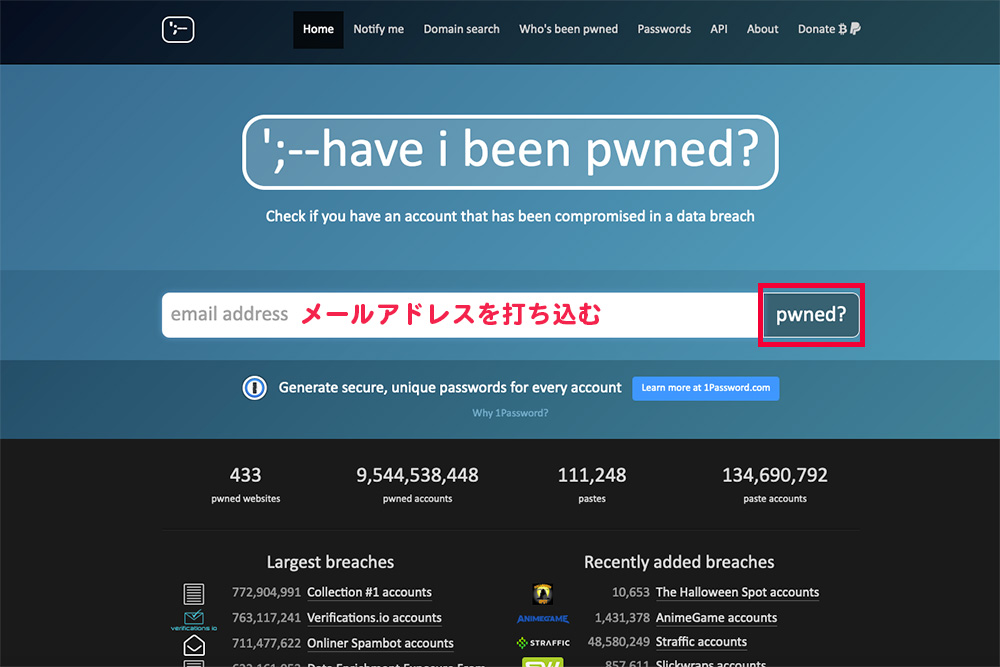Click the Onliner Spambot envelope icon
The width and height of the screenshot is (1000, 667).
pos(194,643)
